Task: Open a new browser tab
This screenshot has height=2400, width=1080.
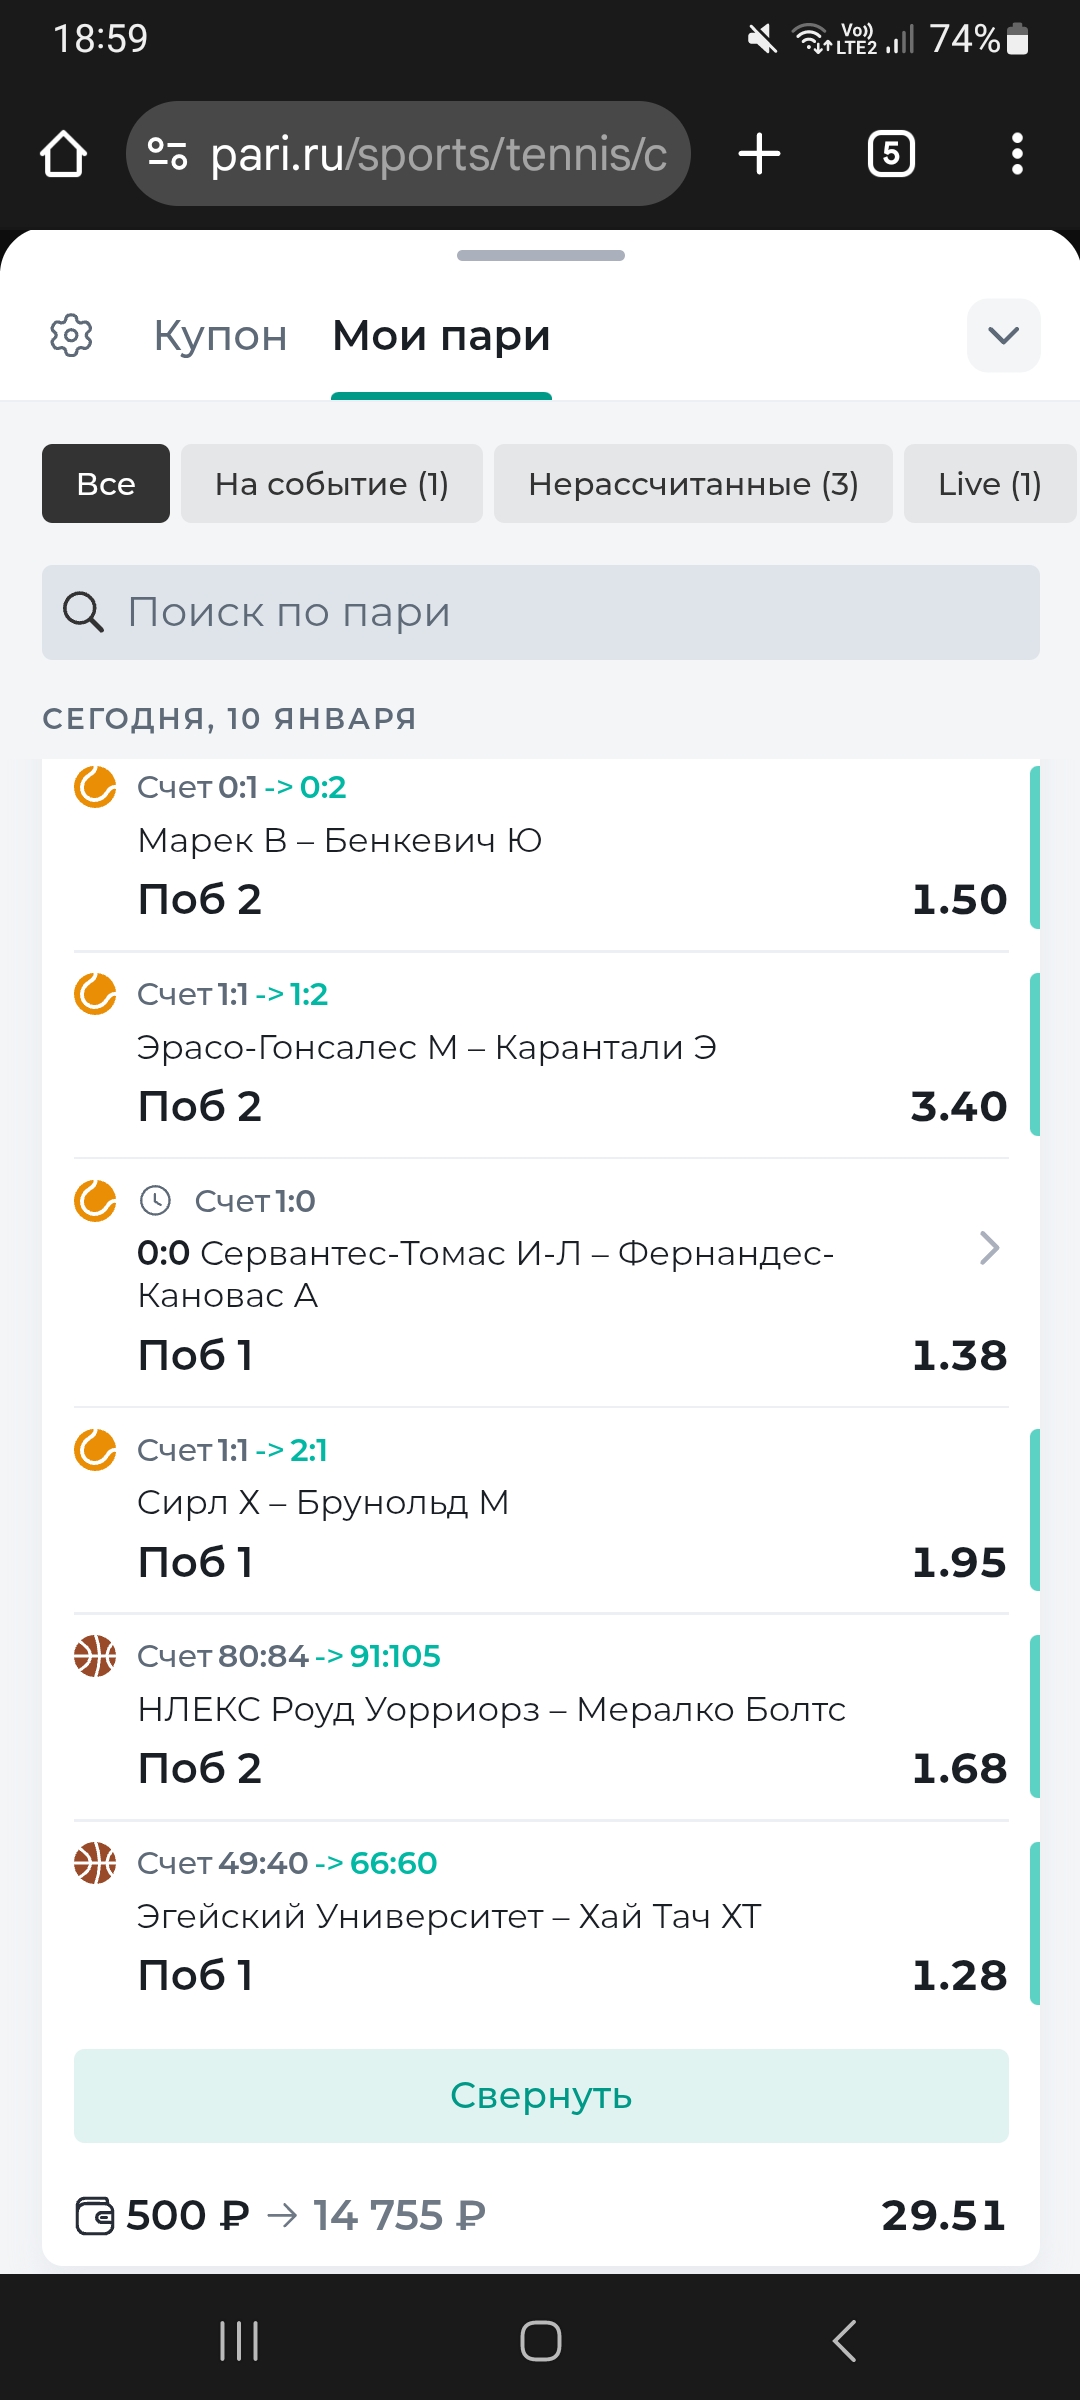Action: (x=759, y=154)
